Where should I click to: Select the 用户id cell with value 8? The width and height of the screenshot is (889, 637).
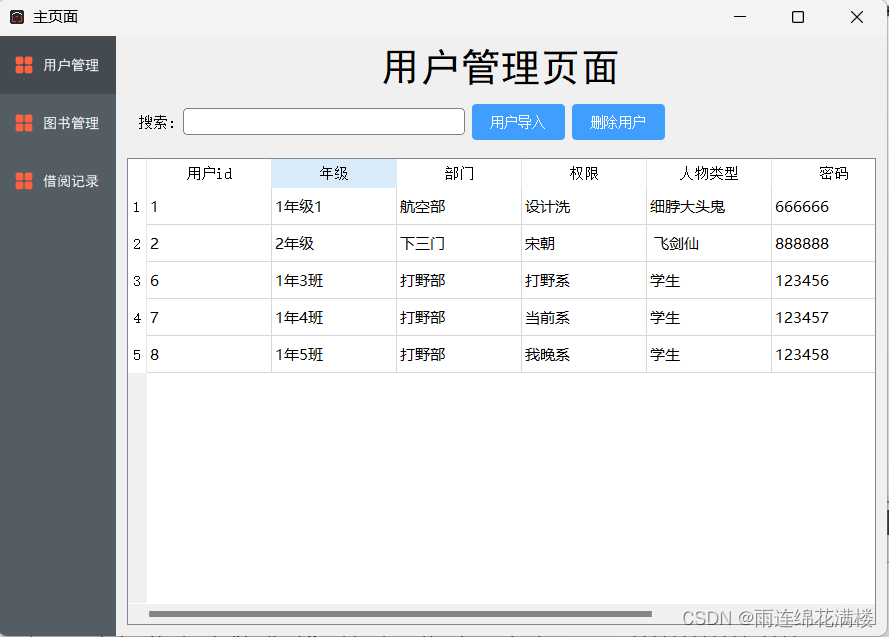pos(209,355)
